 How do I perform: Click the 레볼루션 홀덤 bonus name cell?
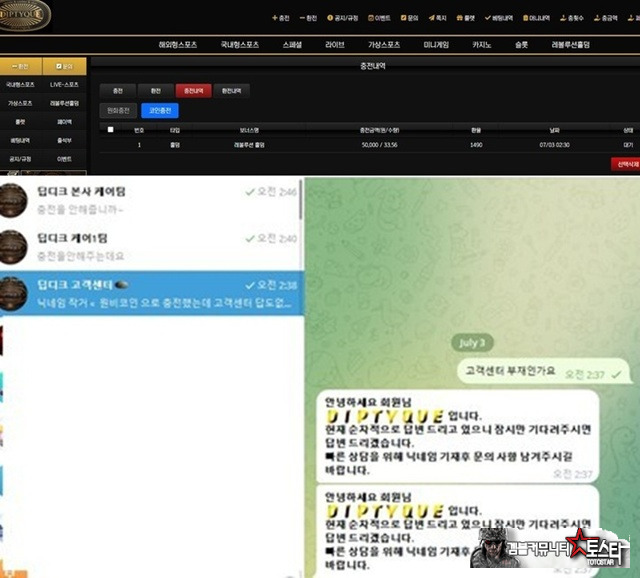point(249,145)
